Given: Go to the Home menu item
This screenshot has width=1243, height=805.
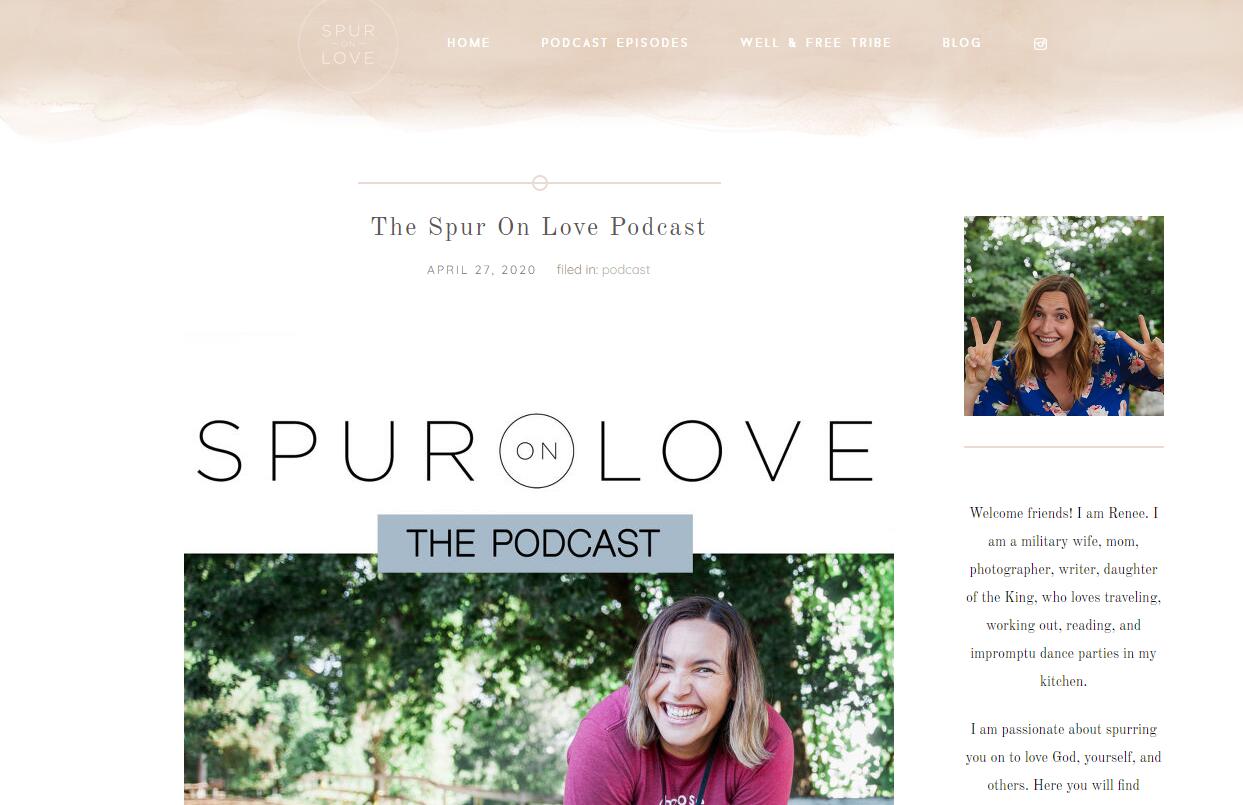Looking at the screenshot, I should (469, 43).
